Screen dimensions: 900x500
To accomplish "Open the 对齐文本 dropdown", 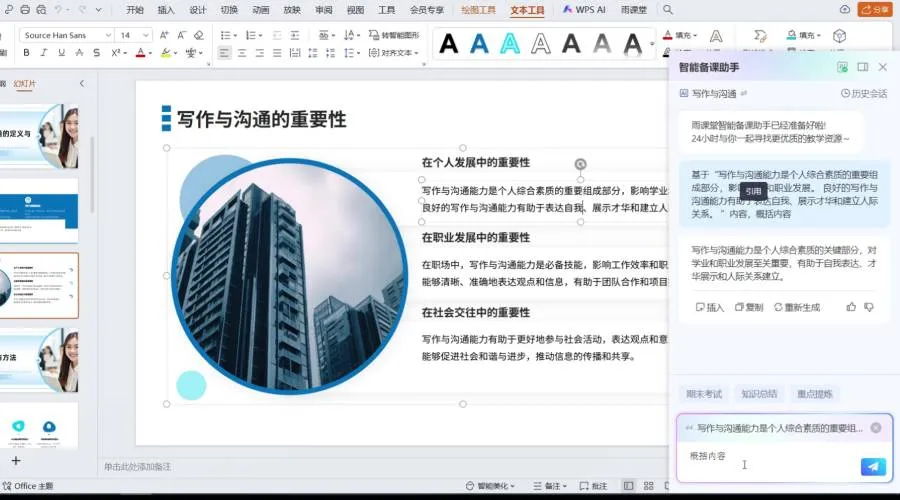I will [393, 53].
